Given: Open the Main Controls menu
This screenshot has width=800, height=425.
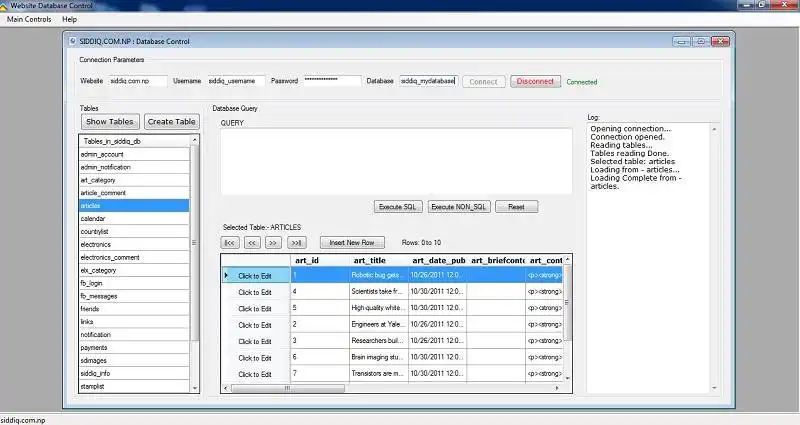Looking at the screenshot, I should [x=29, y=19].
